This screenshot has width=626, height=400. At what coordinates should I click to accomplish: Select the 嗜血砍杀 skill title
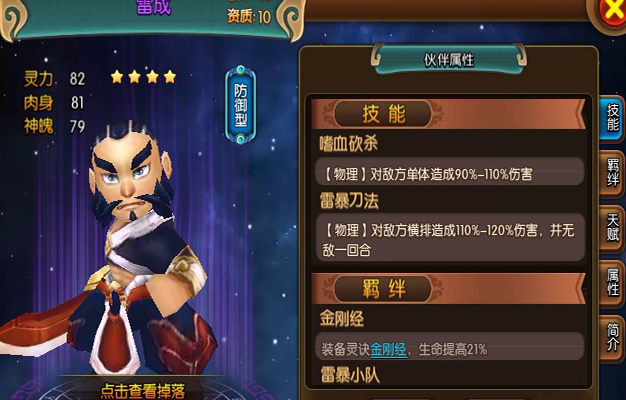(x=349, y=144)
